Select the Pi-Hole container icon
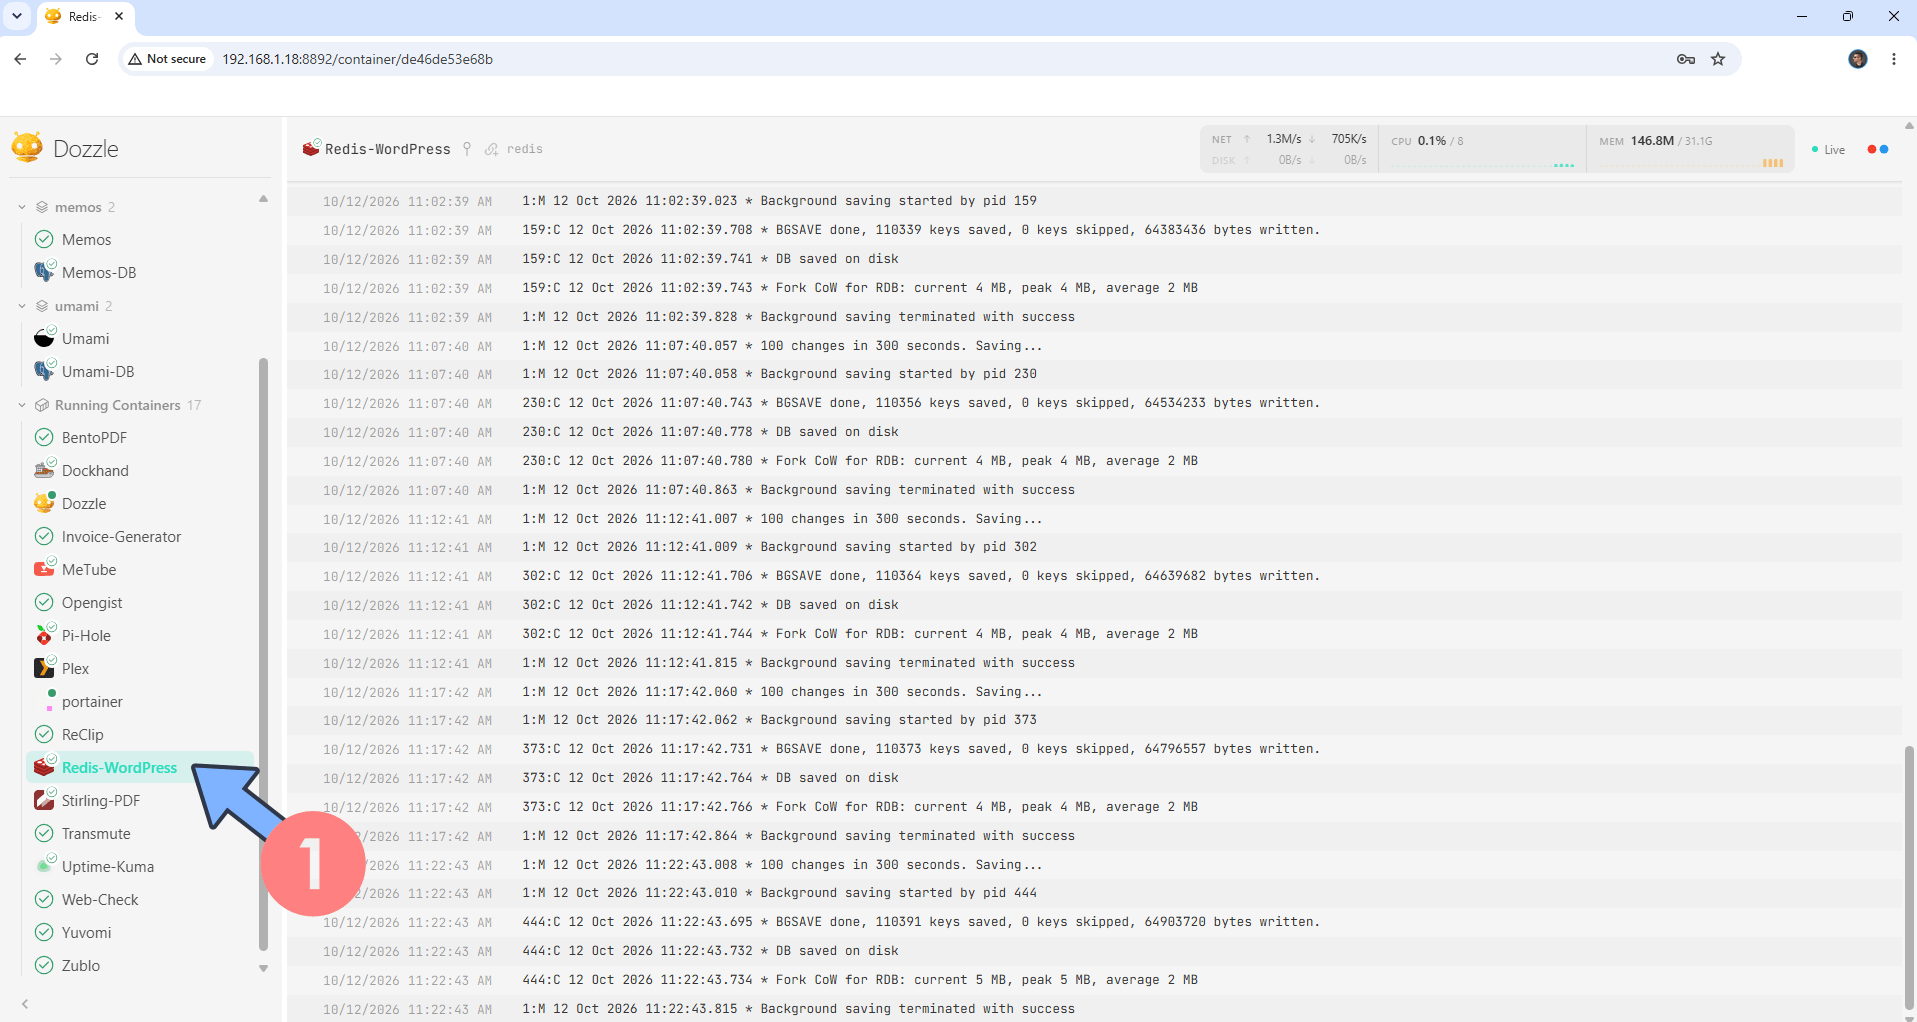The height and width of the screenshot is (1022, 1917). [x=44, y=635]
